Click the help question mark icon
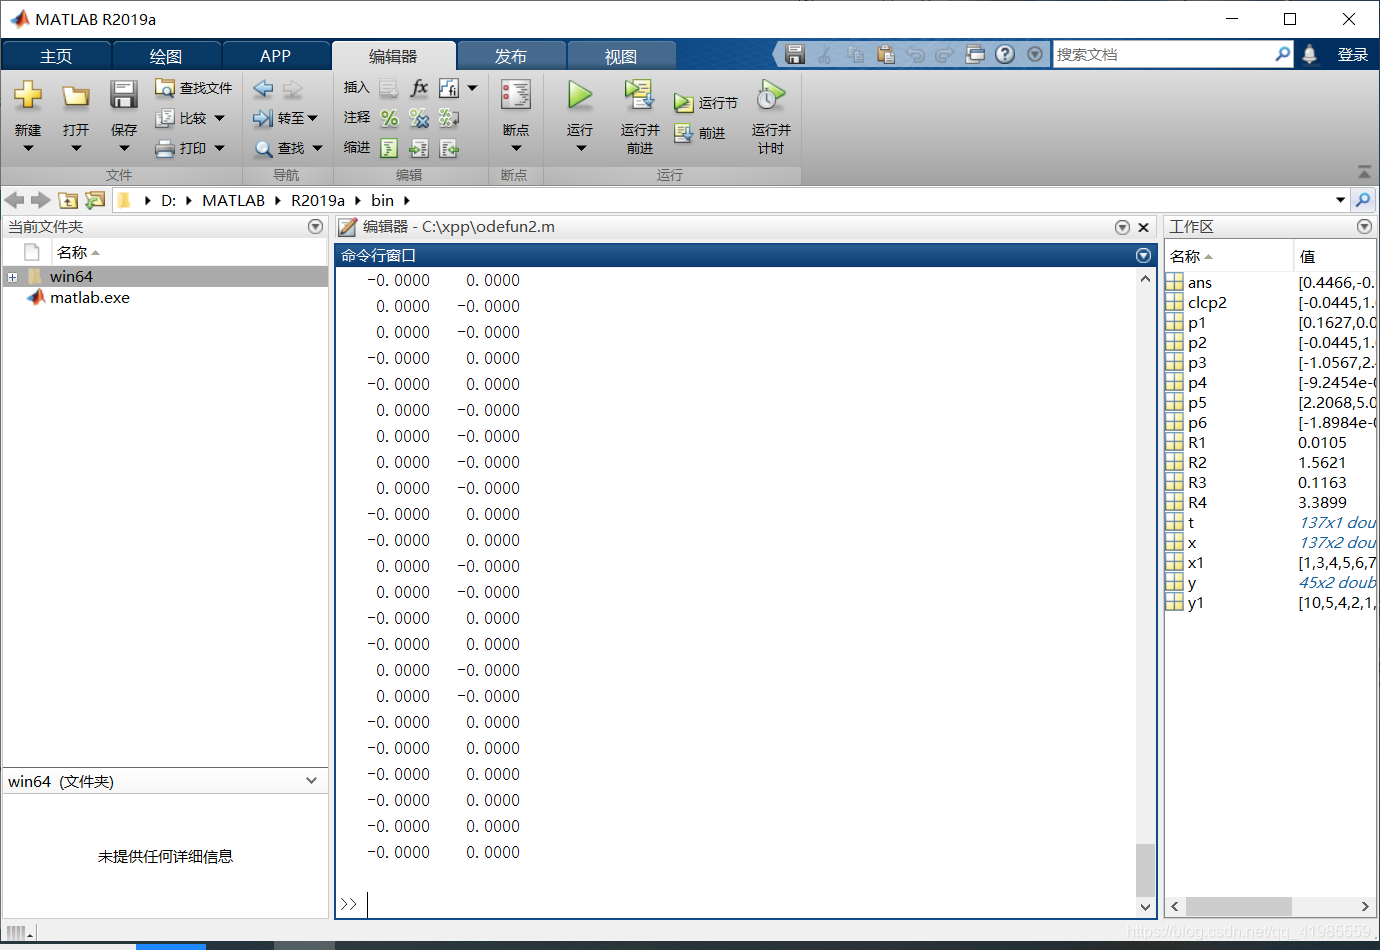1380x950 pixels. coord(1005,54)
